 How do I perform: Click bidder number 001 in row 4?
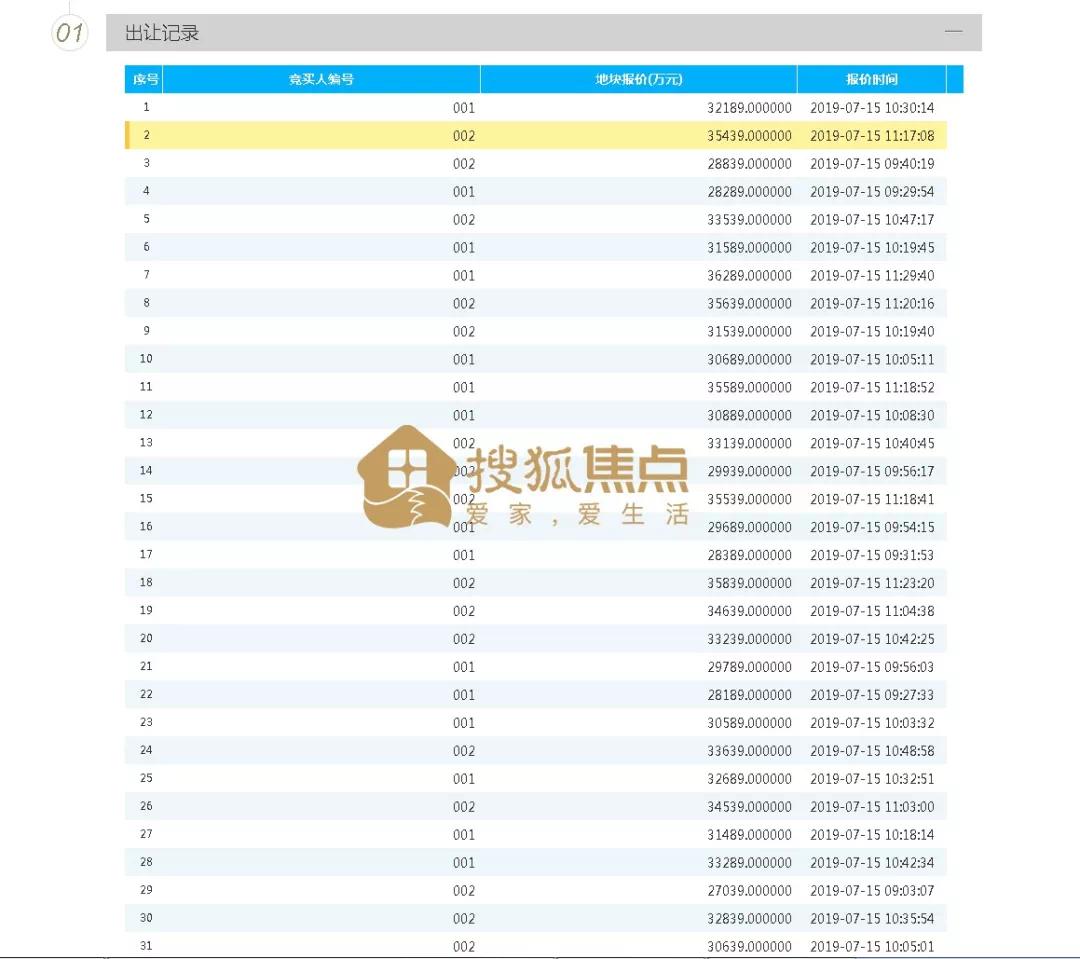tap(463, 191)
